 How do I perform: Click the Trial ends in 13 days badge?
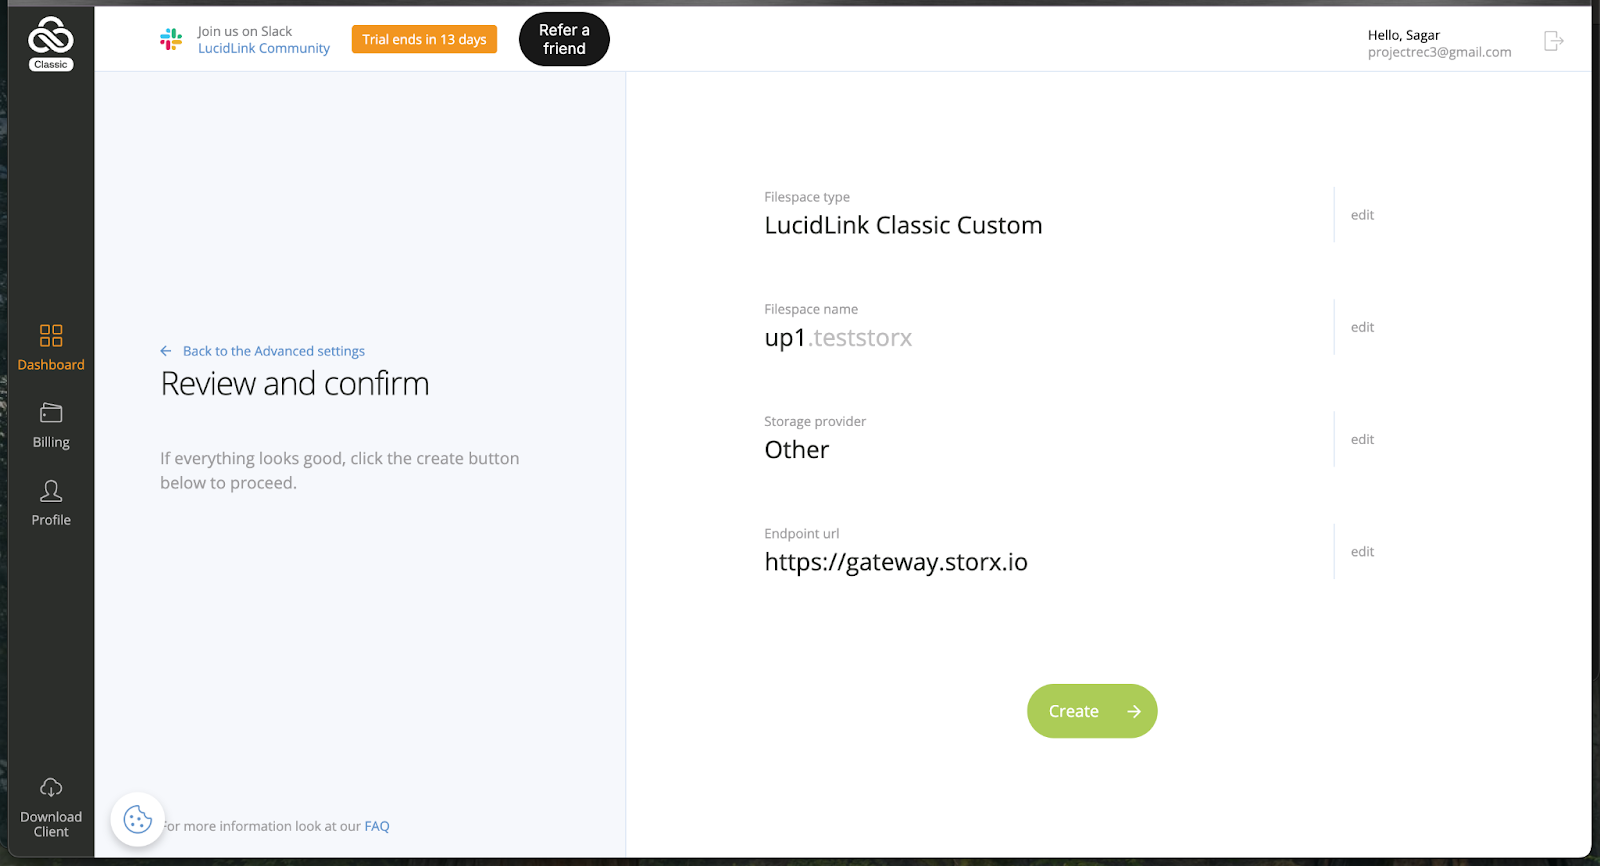click(x=424, y=39)
